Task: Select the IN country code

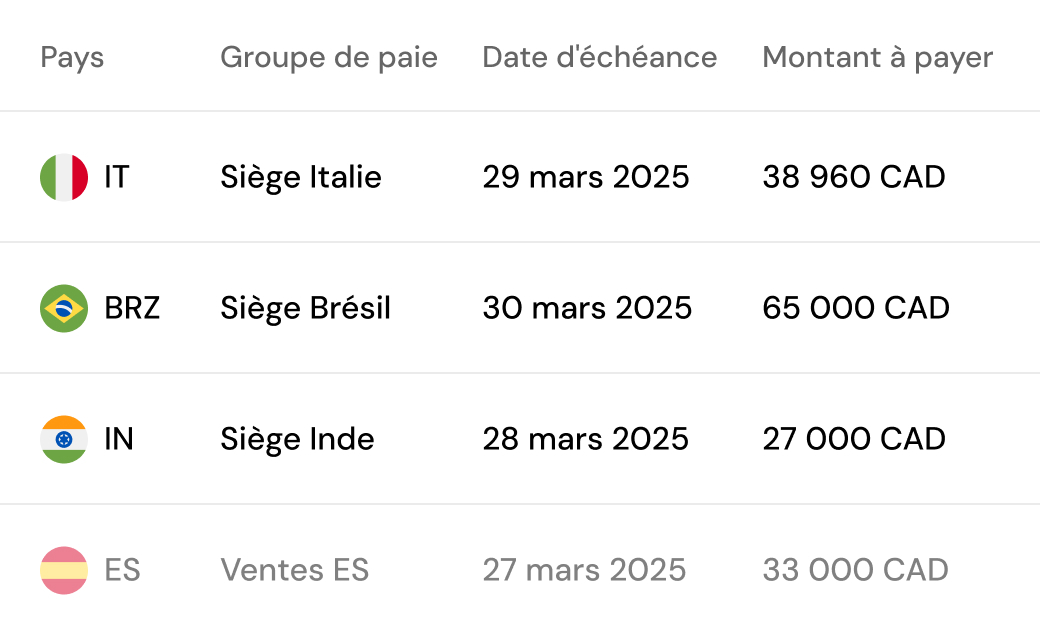Action: [119, 439]
